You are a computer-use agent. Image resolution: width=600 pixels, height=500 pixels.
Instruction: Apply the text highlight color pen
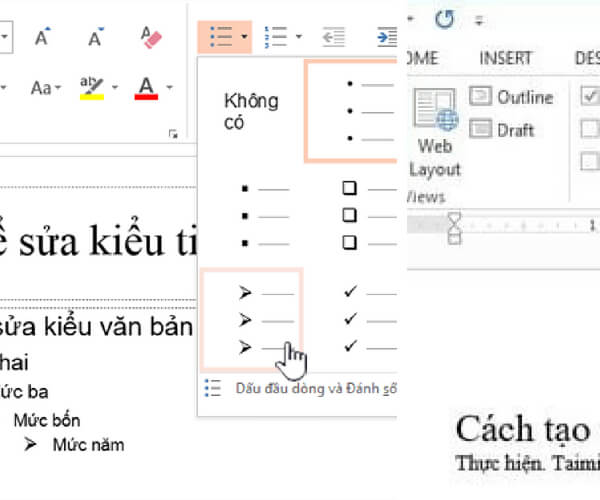point(92,88)
